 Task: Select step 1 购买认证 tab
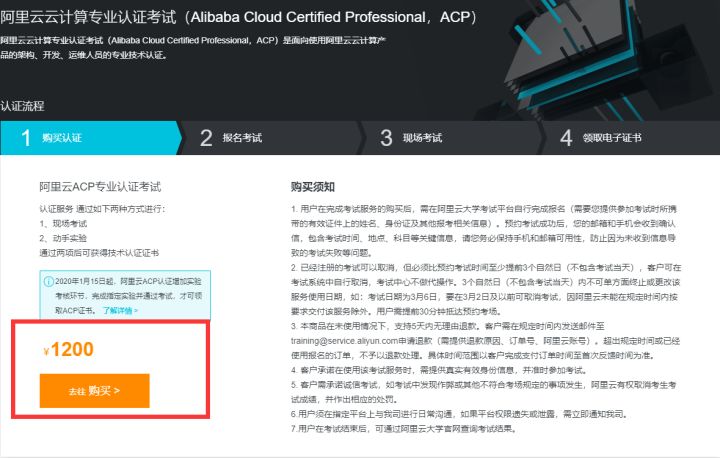(x=90, y=138)
